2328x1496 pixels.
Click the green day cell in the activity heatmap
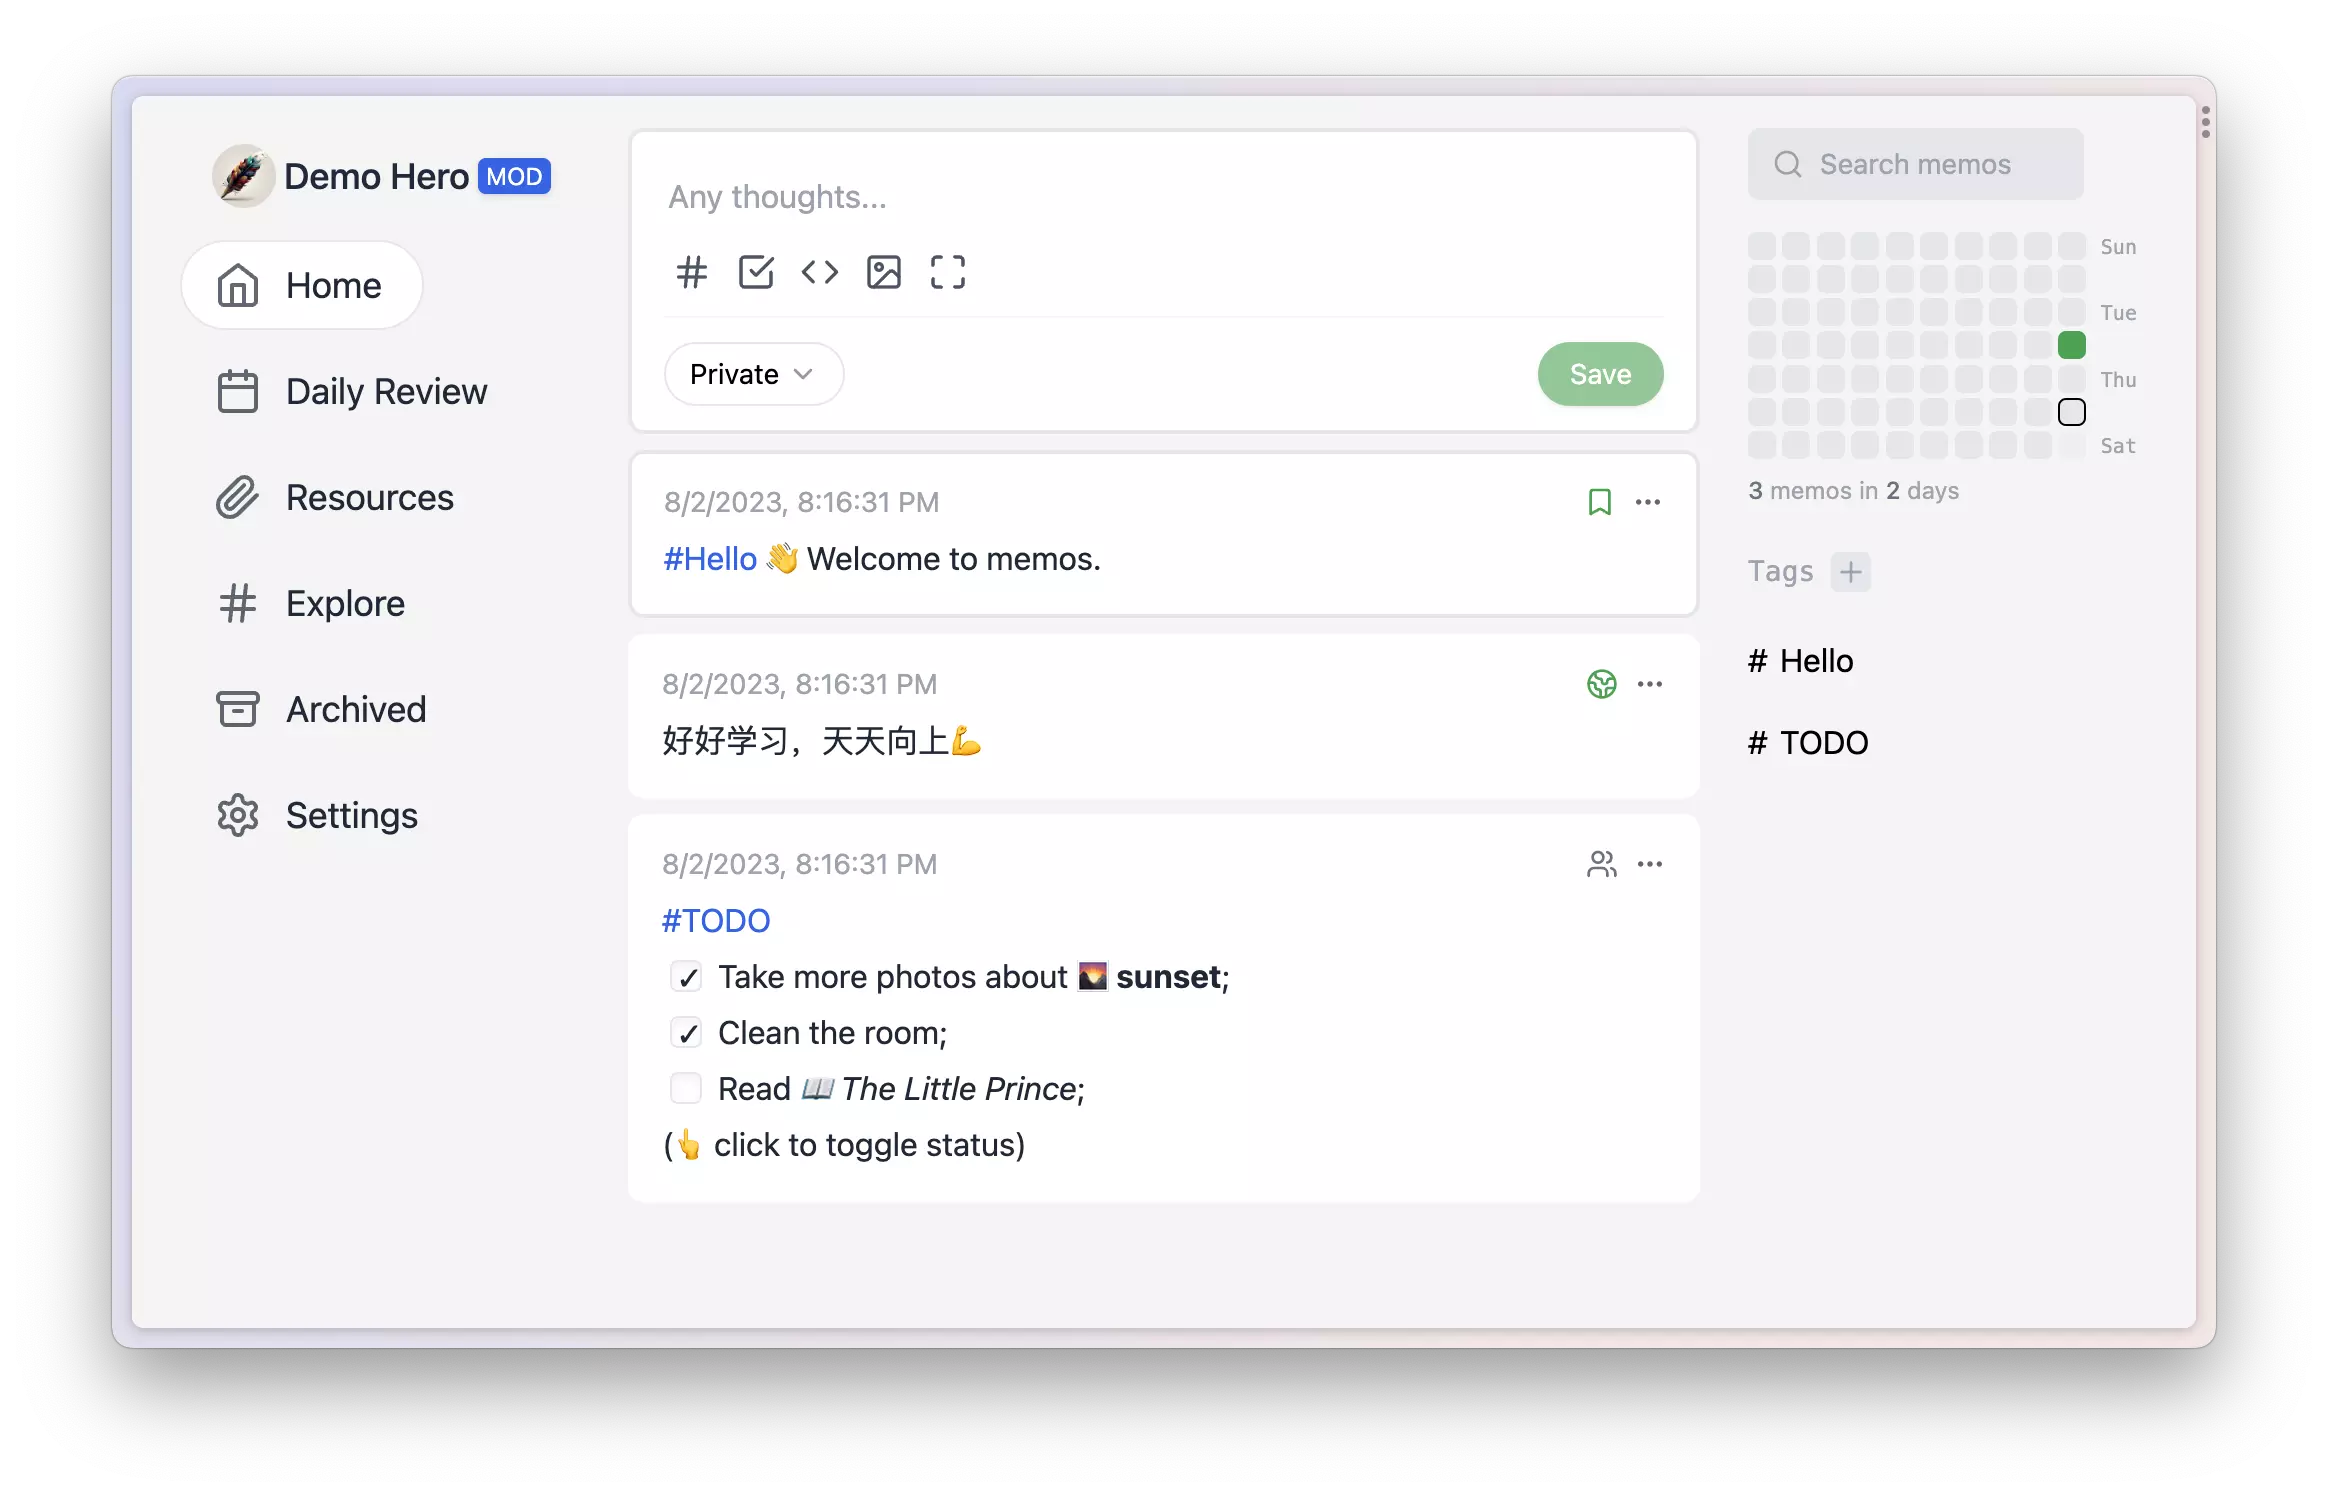pos(2072,344)
